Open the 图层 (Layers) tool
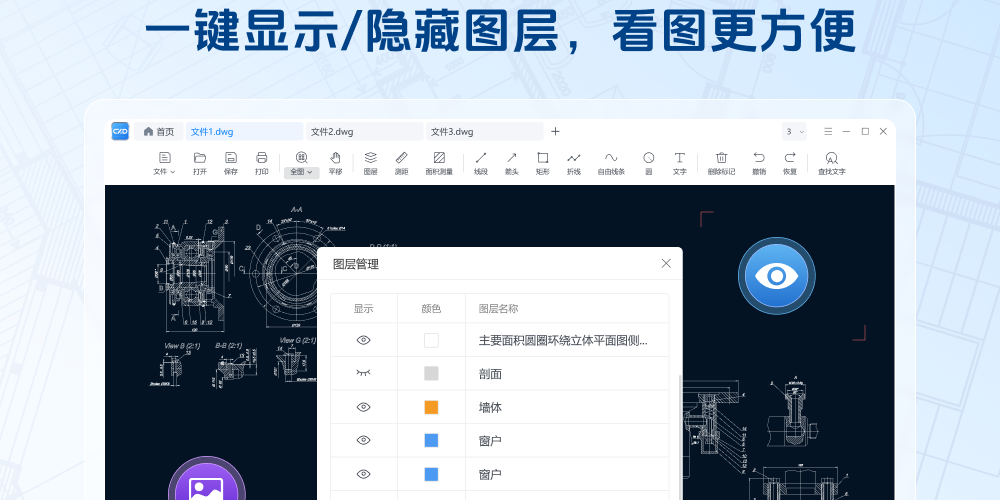The image size is (1000, 500). click(x=370, y=162)
